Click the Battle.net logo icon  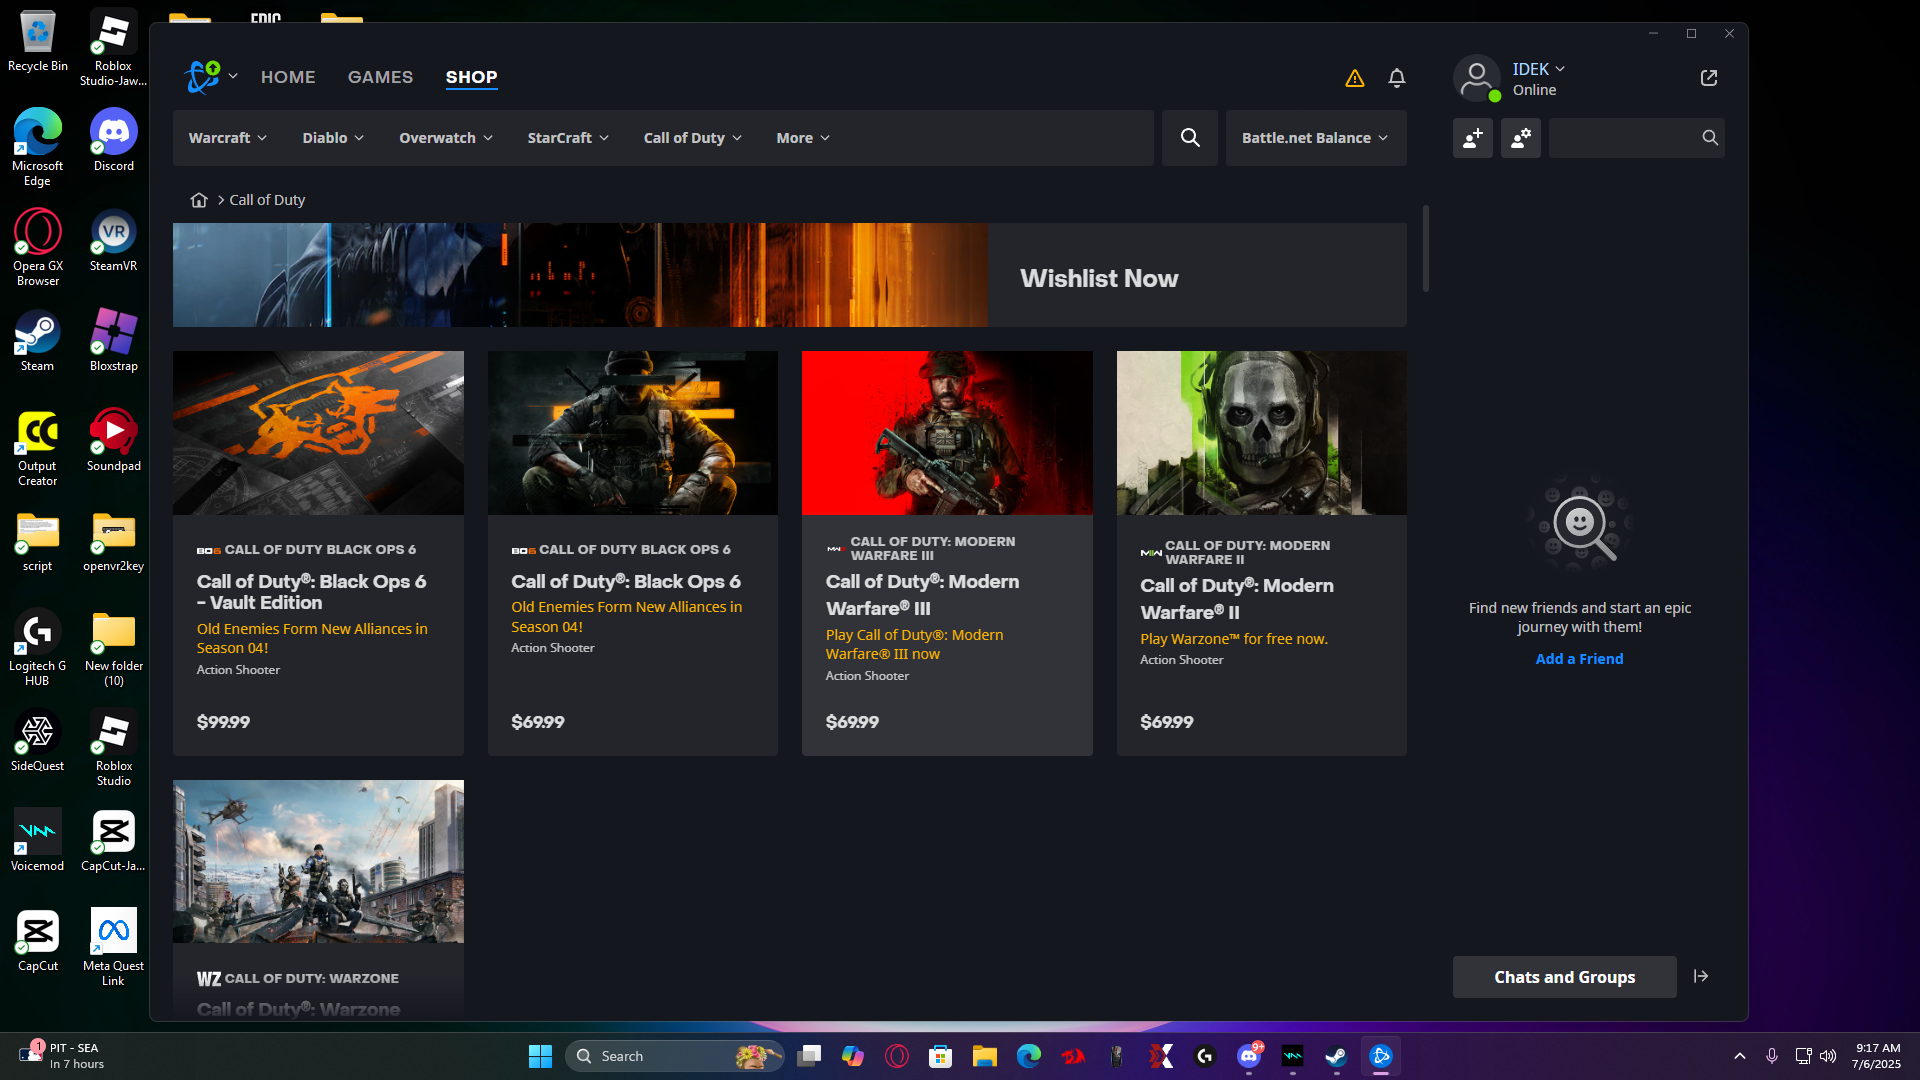tap(203, 77)
